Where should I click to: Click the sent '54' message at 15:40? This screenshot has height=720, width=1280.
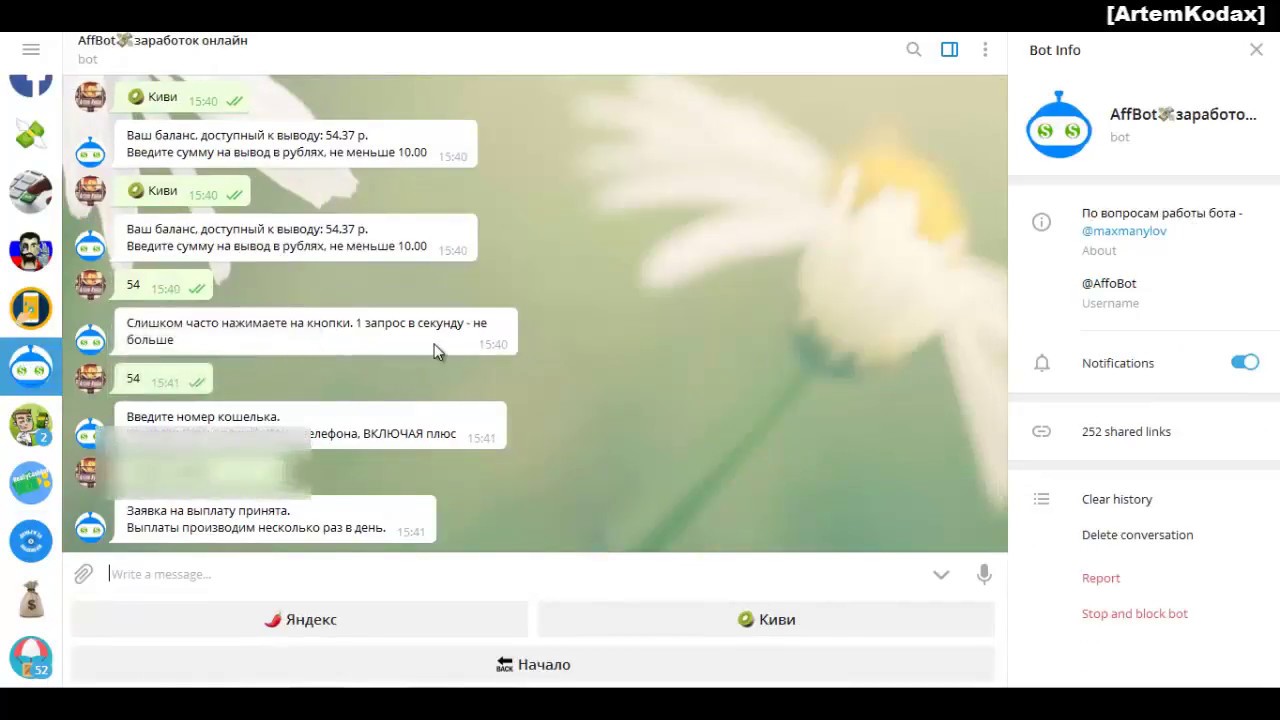click(x=163, y=285)
